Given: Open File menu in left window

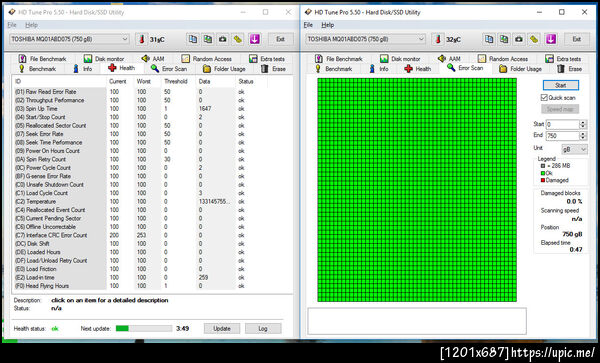Looking at the screenshot, I should (x=12, y=25).
